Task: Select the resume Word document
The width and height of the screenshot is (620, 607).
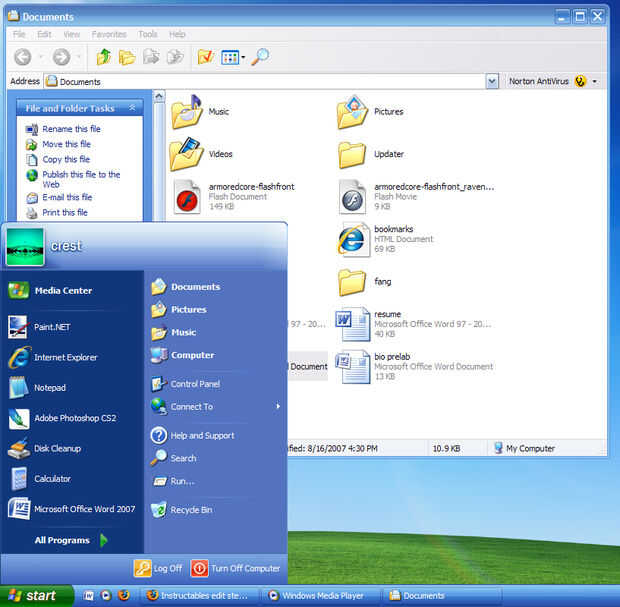Action: [413, 324]
